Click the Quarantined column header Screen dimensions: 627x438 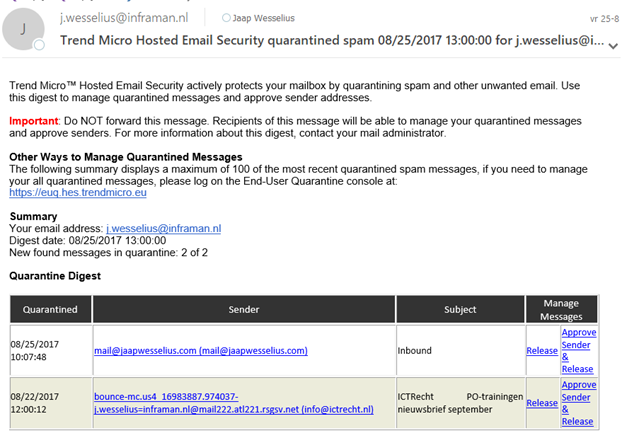[50, 309]
